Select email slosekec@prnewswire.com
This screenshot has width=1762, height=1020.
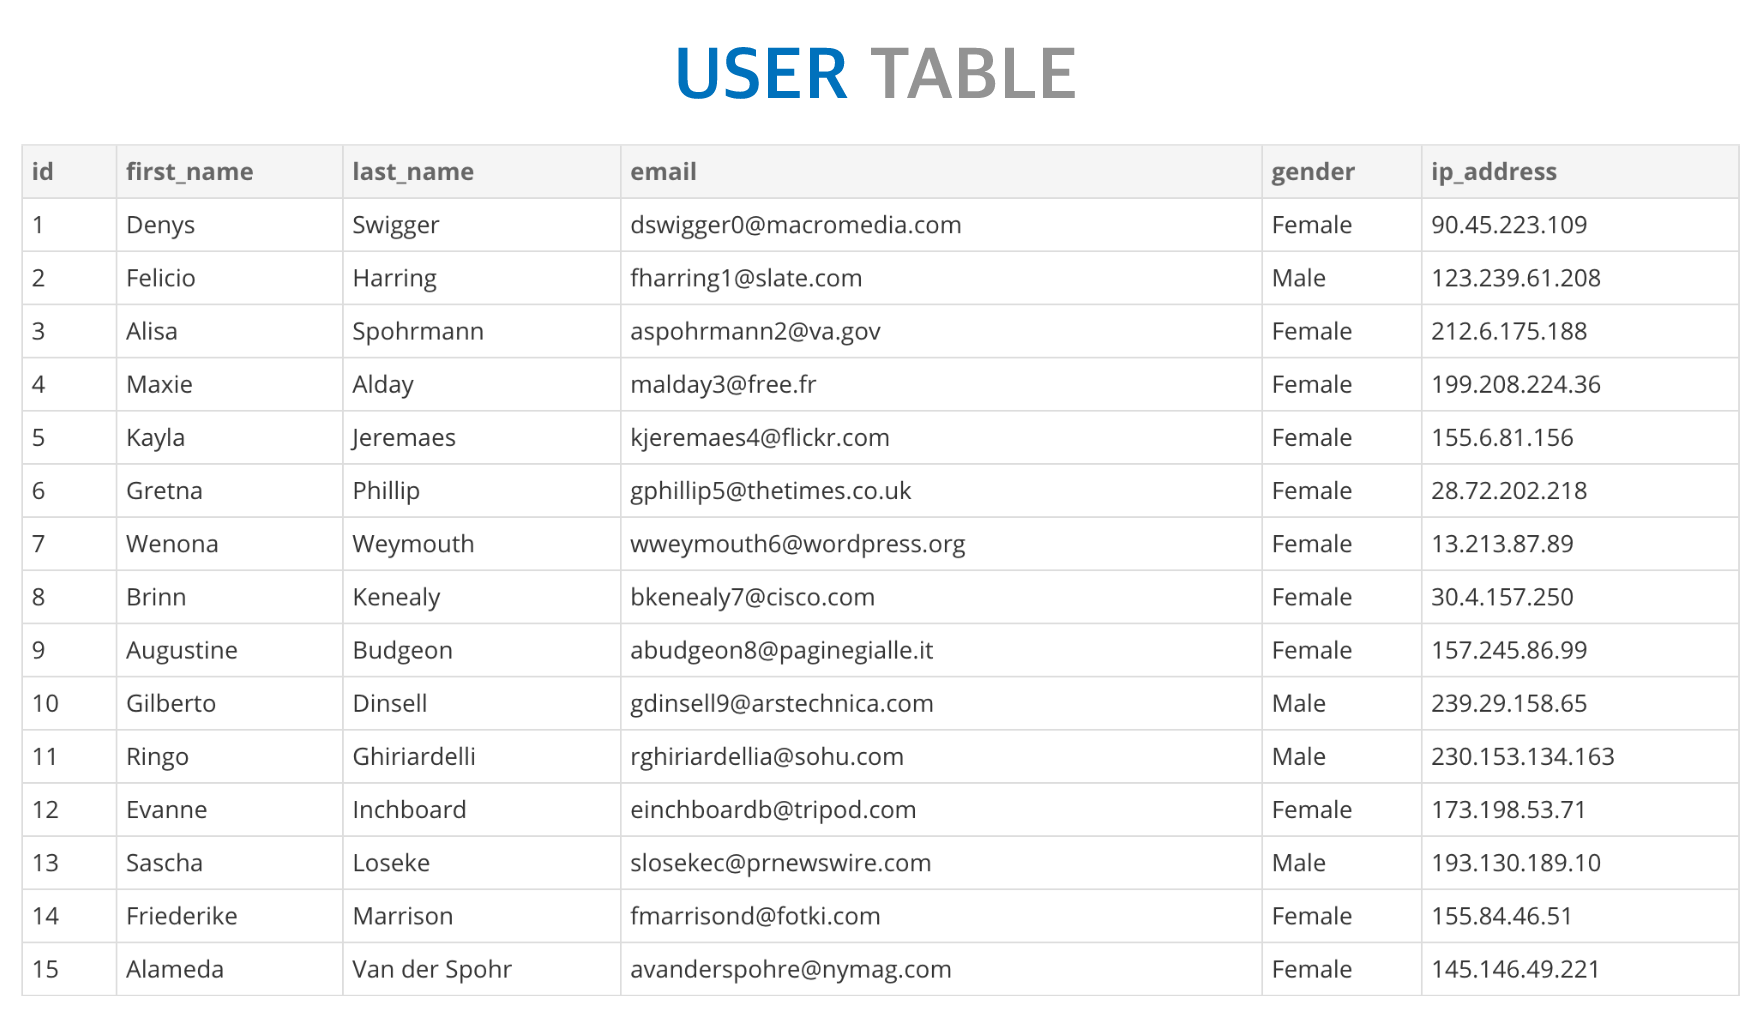pyautogui.click(x=780, y=863)
